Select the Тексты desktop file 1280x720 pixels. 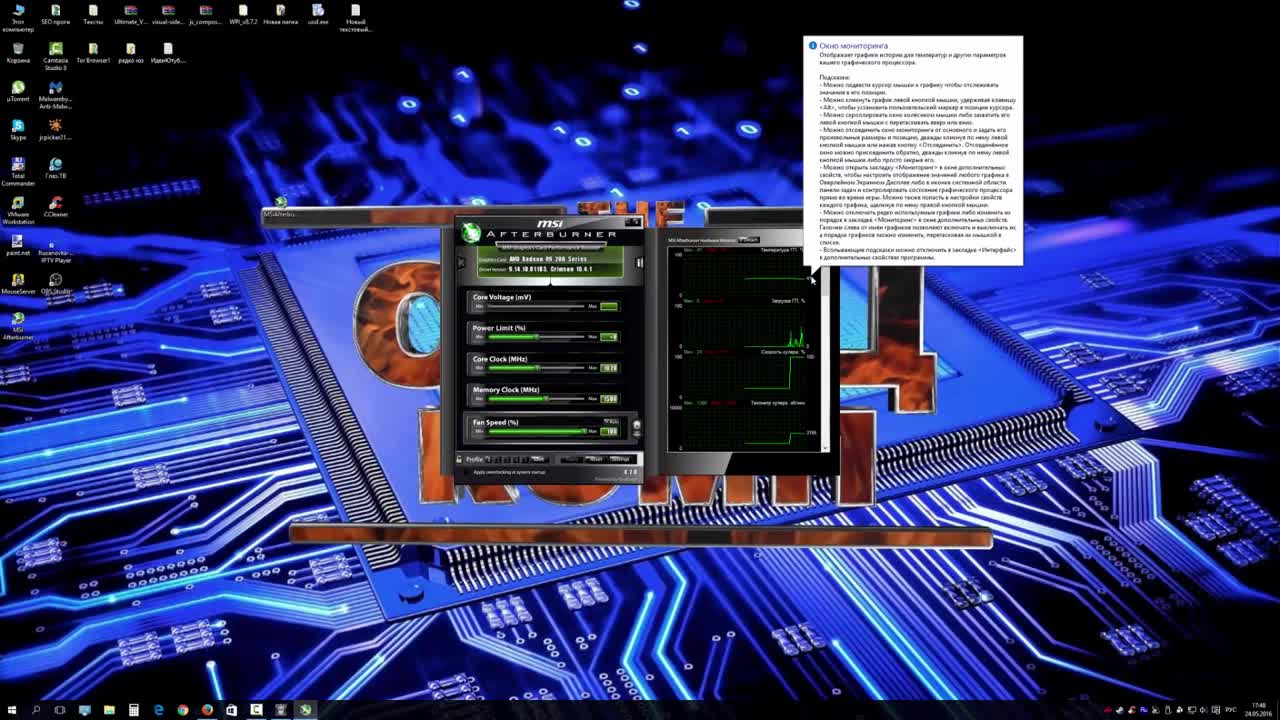[x=93, y=14]
